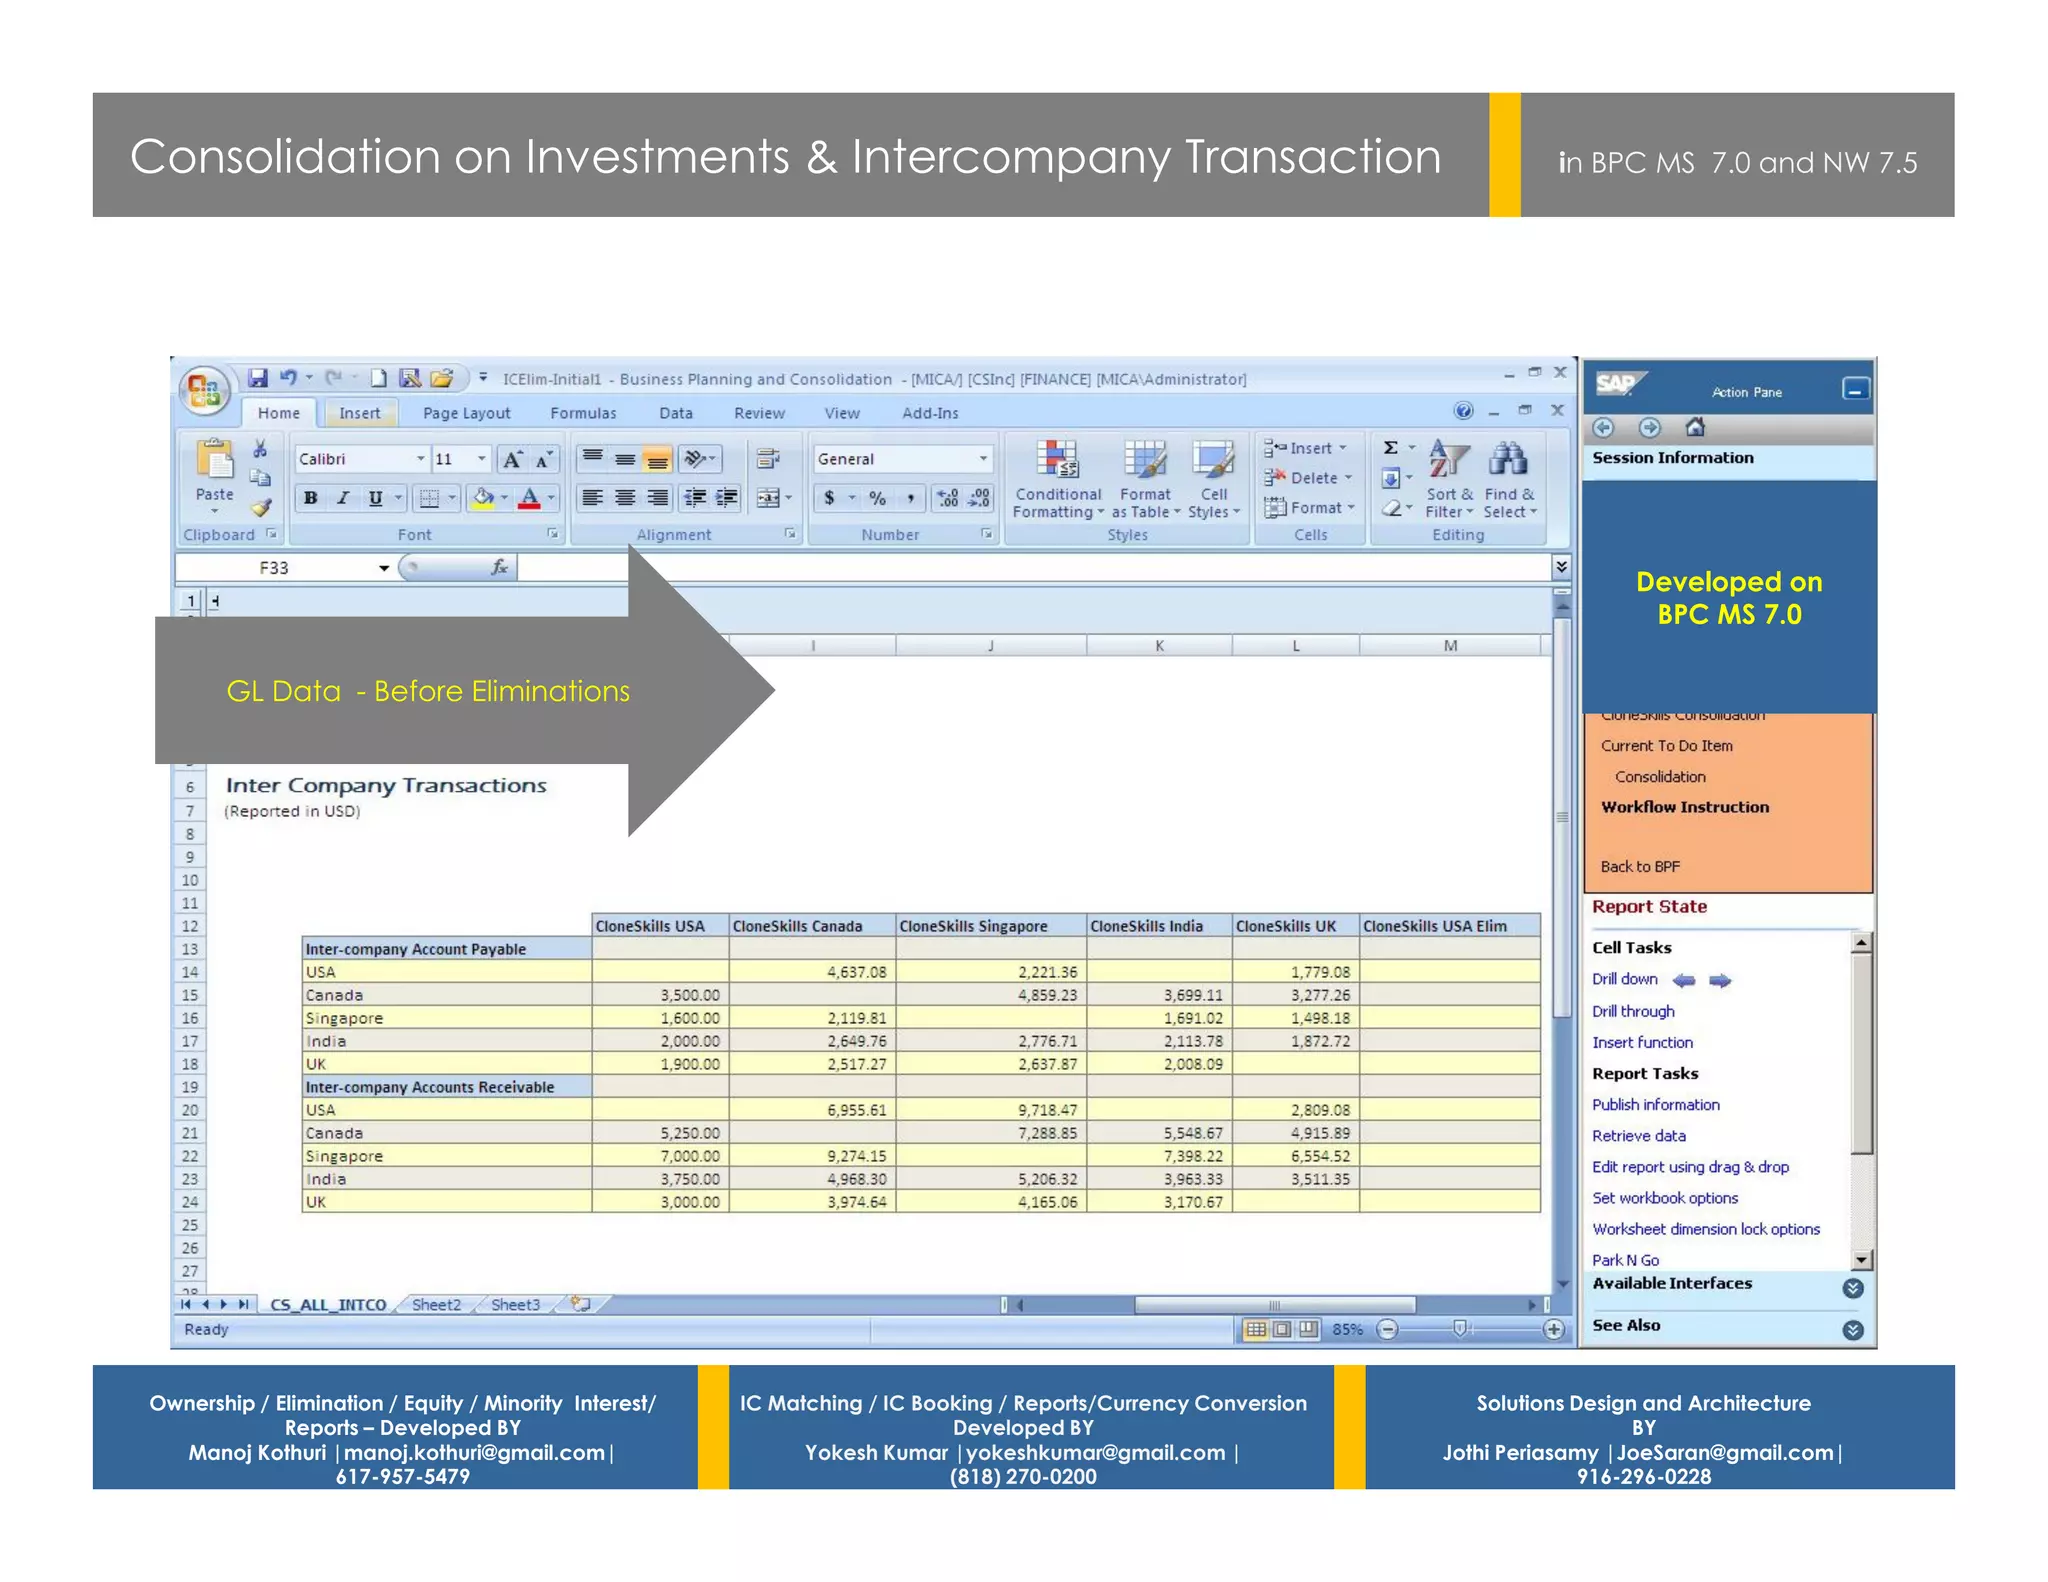The image size is (2048, 1582).
Task: Expand the formula bar
Action: point(1561,567)
